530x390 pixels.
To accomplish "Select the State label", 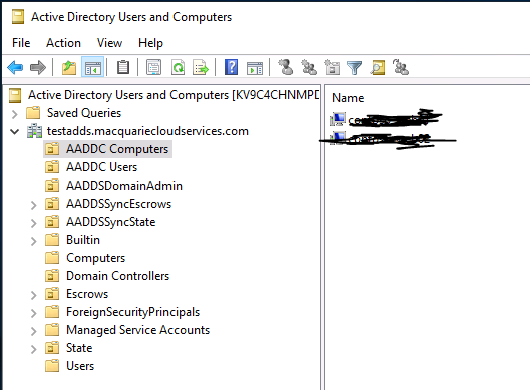I will click(79, 348).
